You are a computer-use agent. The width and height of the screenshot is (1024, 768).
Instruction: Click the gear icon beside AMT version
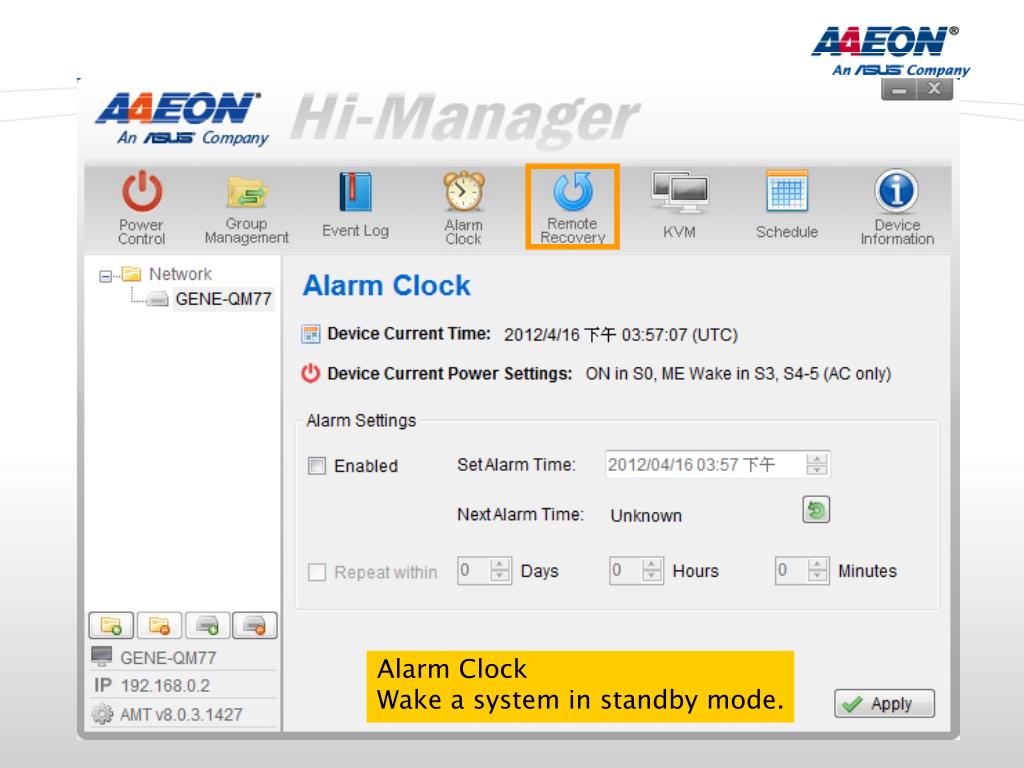click(x=101, y=714)
